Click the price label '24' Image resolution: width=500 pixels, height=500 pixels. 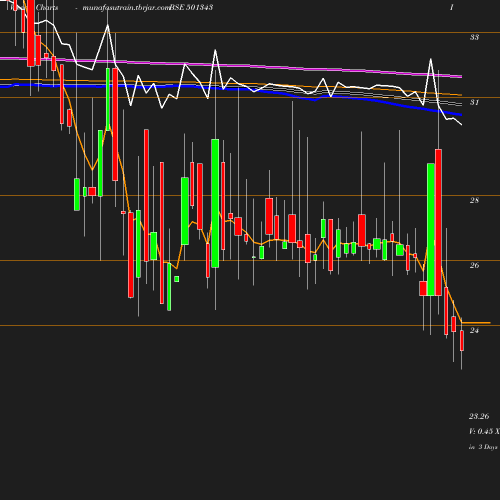[474, 330]
